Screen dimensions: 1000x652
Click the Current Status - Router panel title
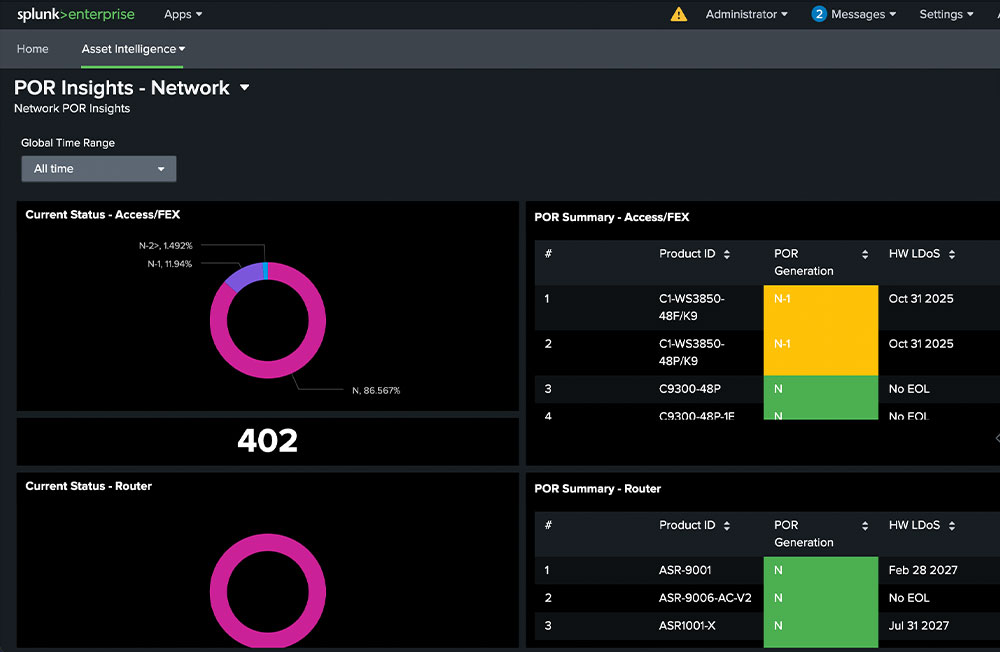pos(89,486)
